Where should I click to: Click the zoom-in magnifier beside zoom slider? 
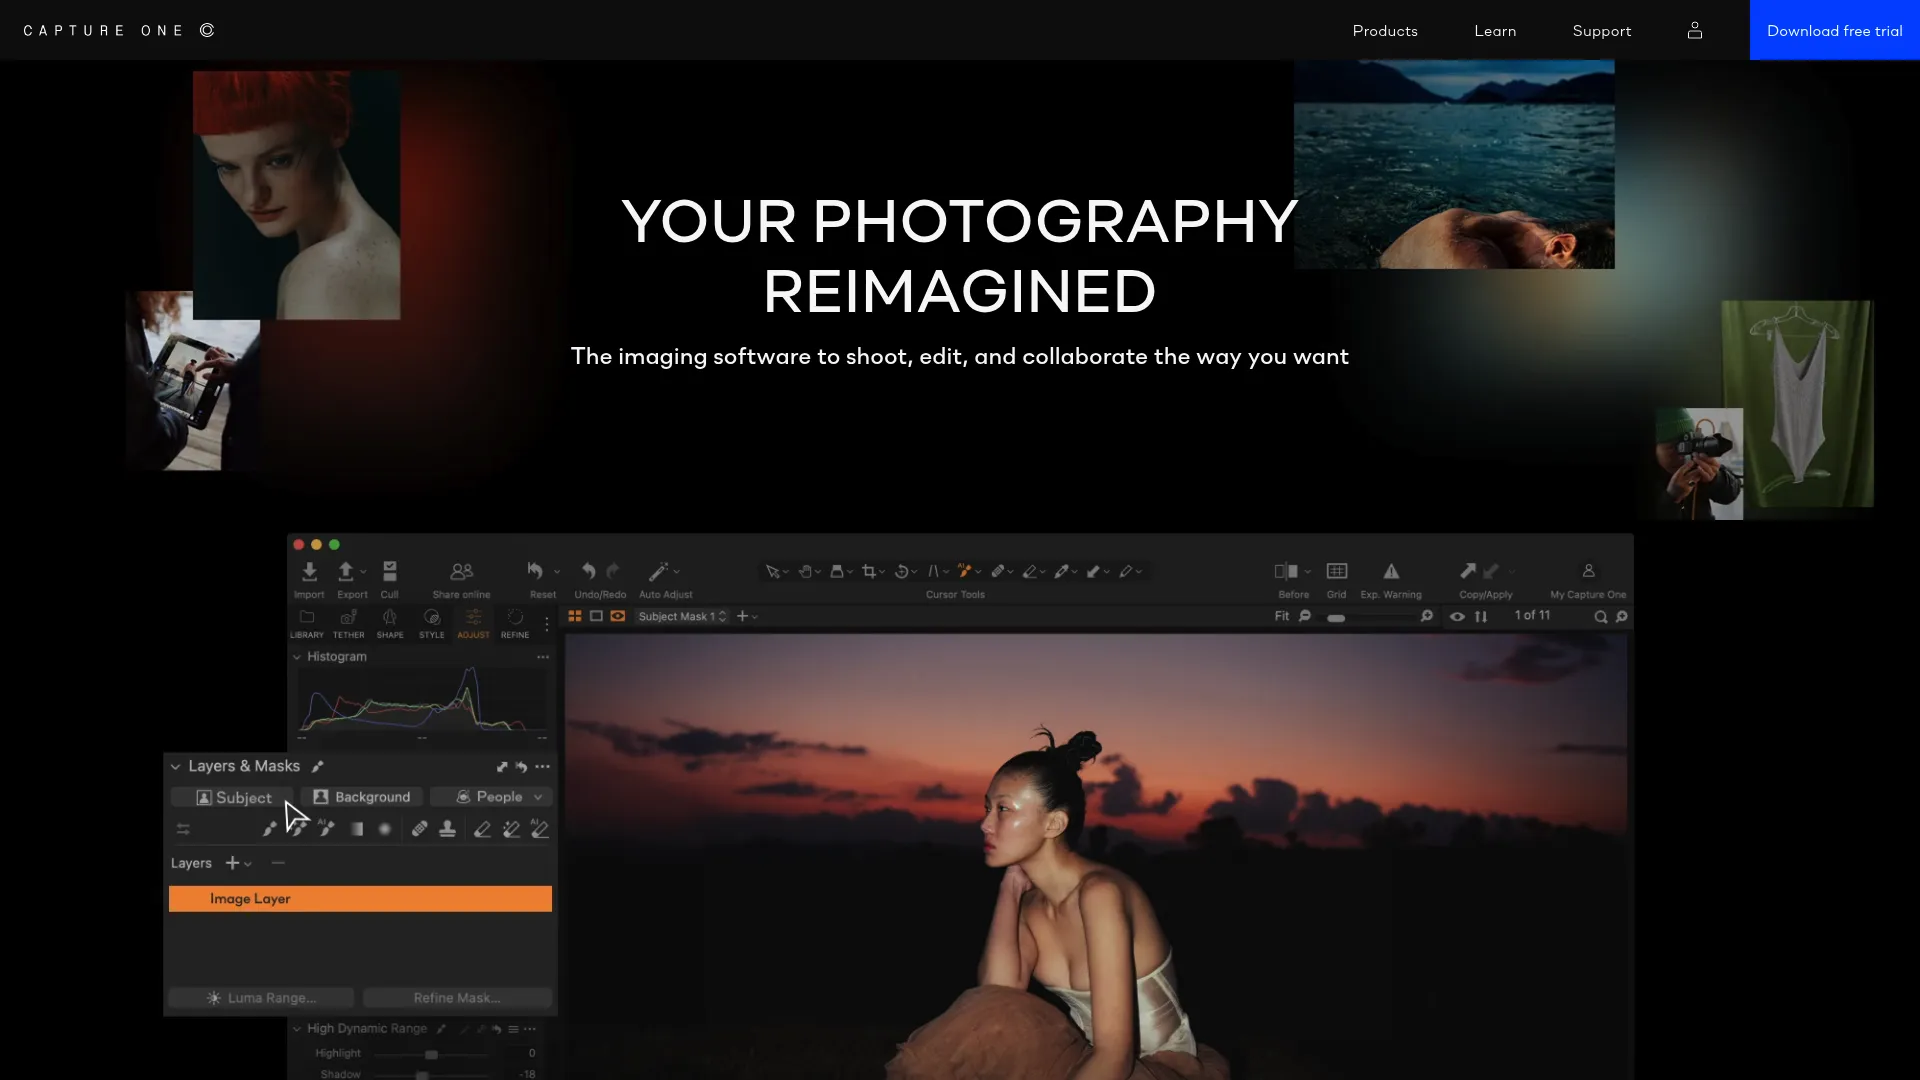(x=1427, y=616)
